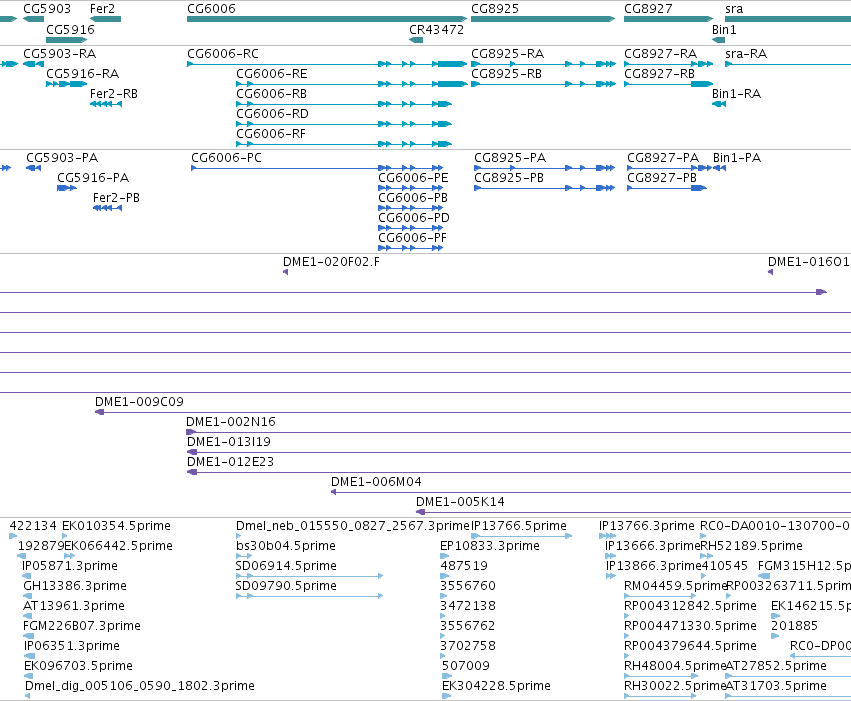Screen dimensions: 851x701
Task: Click EST SD06914.5prime
Action: pyautogui.click(x=286, y=566)
